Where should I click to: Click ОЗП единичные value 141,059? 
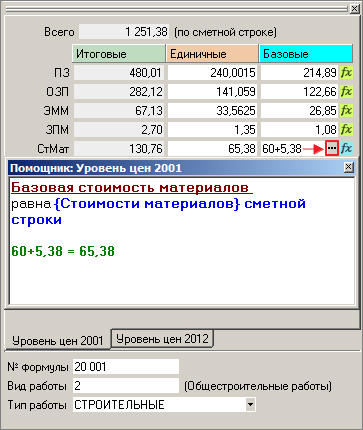(212, 91)
